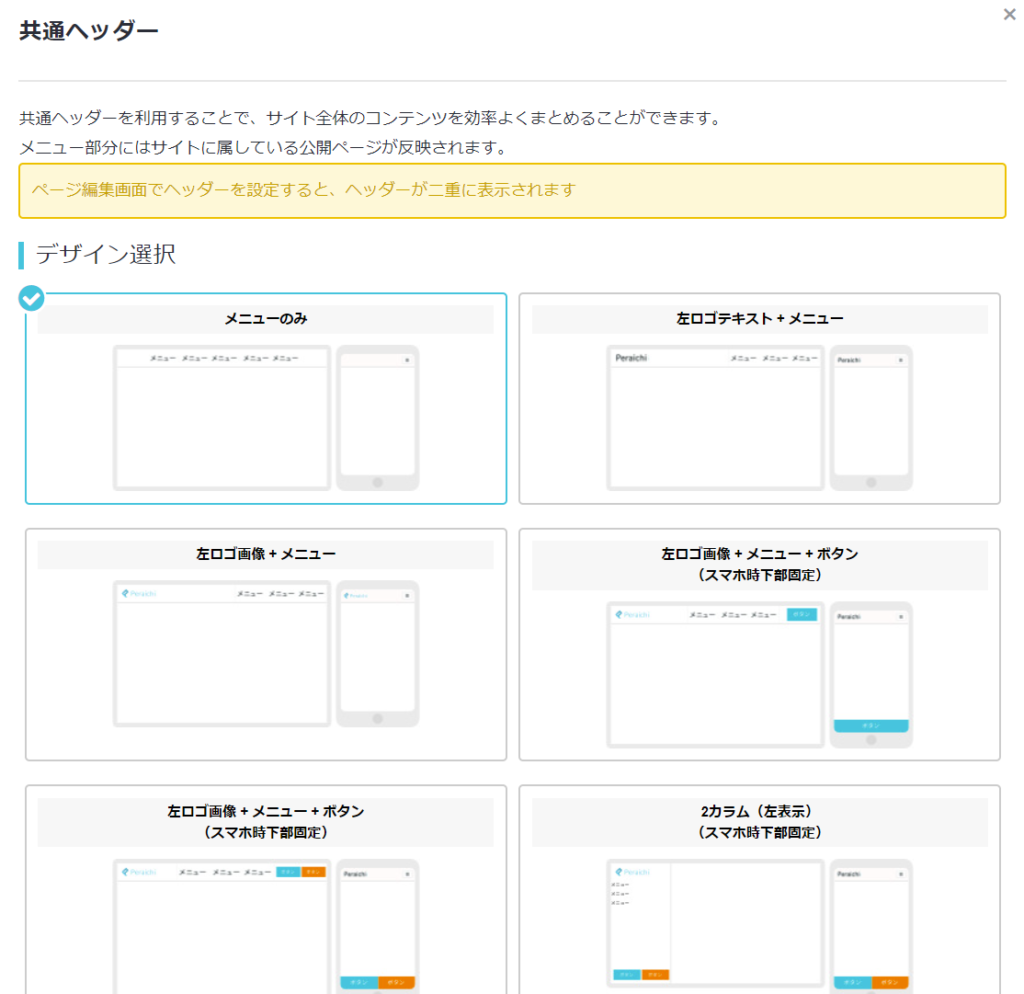
Task: Click phone preview in 左ロゴ画像 + メニュー card
Action: 377,653
